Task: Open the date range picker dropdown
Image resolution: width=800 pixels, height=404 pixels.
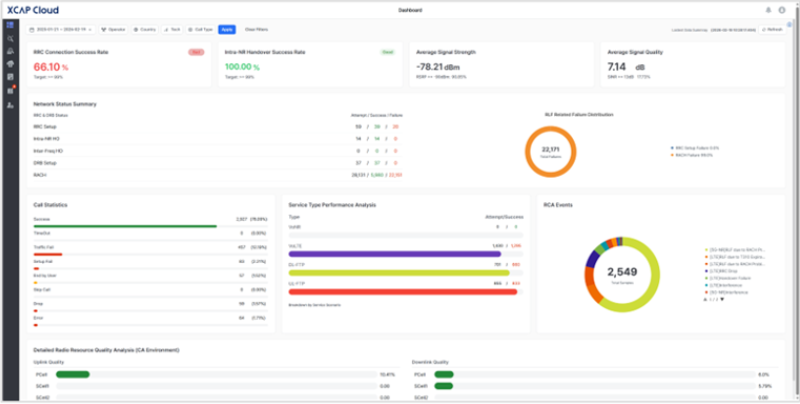Action: tap(61, 30)
